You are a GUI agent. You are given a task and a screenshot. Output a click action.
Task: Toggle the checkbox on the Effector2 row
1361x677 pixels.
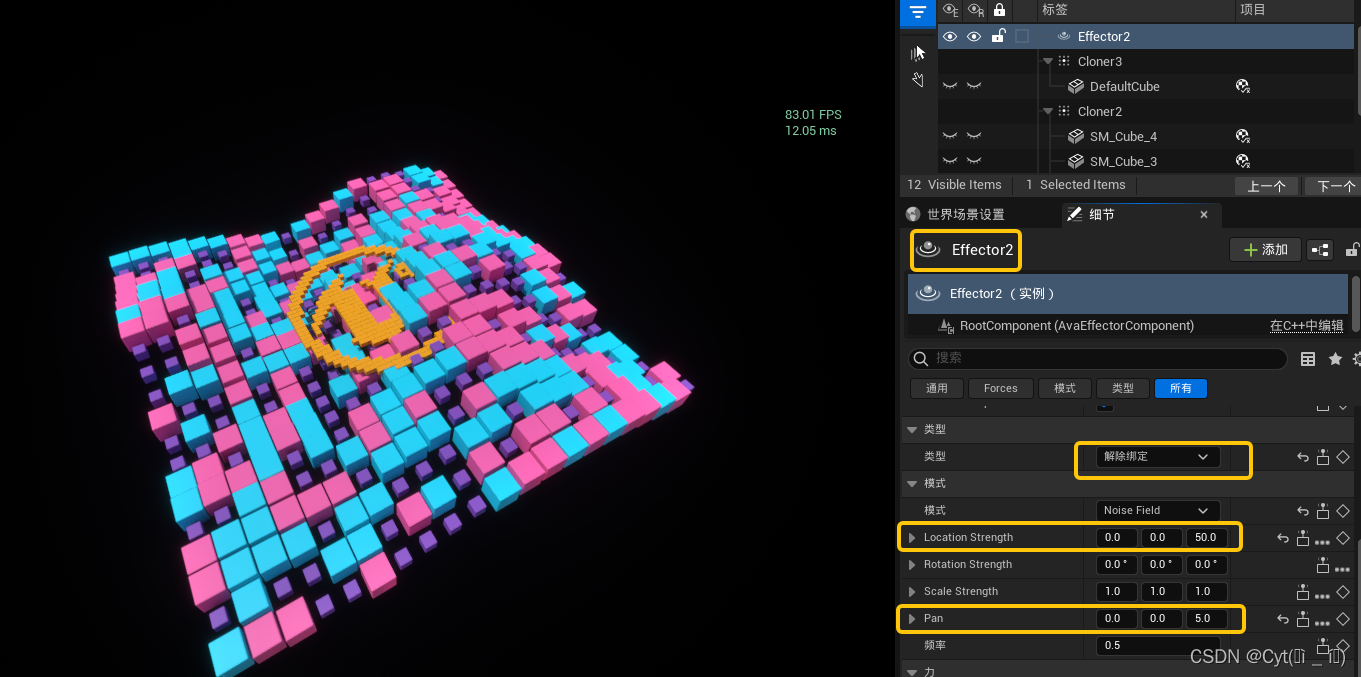point(1022,37)
